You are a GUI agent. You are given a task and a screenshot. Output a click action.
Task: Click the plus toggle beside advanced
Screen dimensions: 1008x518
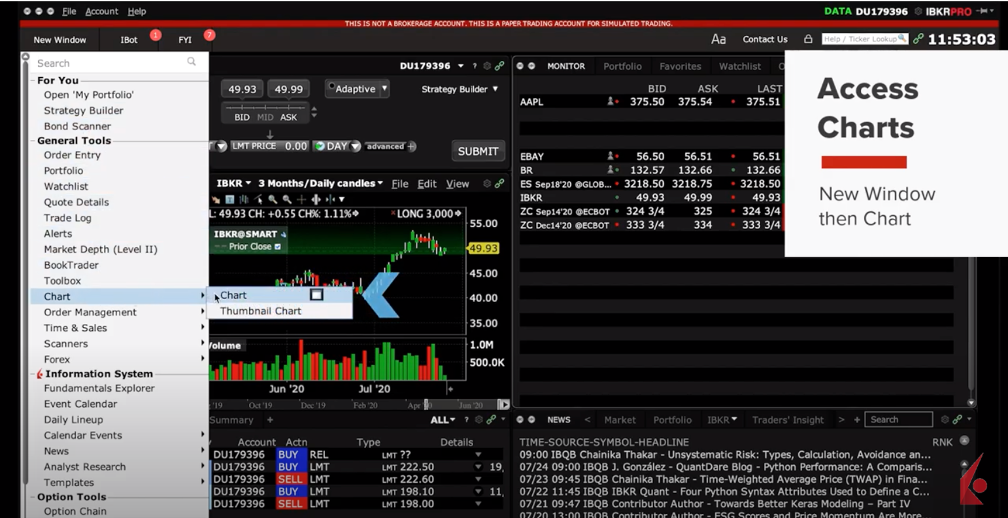pyautogui.click(x=411, y=147)
